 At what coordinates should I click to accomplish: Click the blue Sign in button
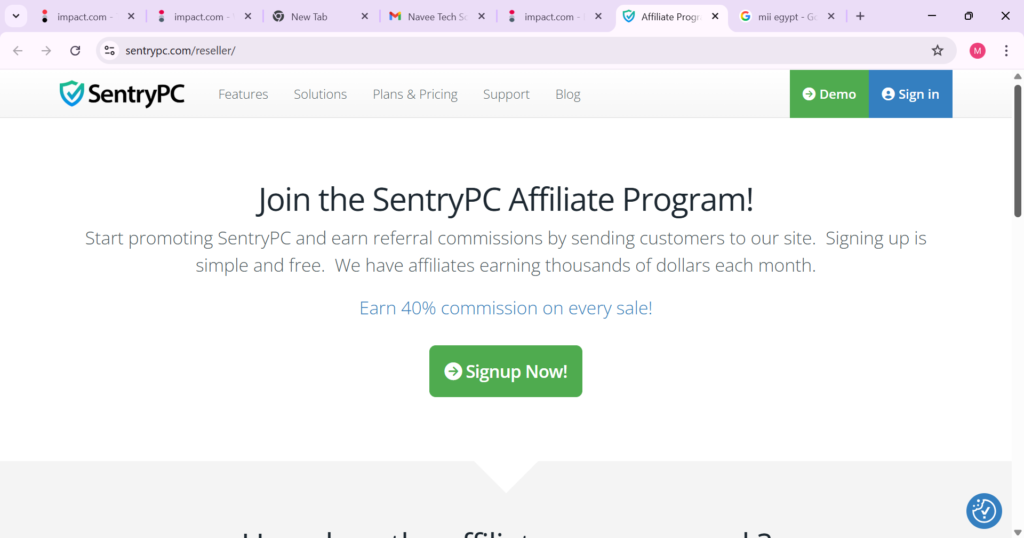click(x=910, y=94)
